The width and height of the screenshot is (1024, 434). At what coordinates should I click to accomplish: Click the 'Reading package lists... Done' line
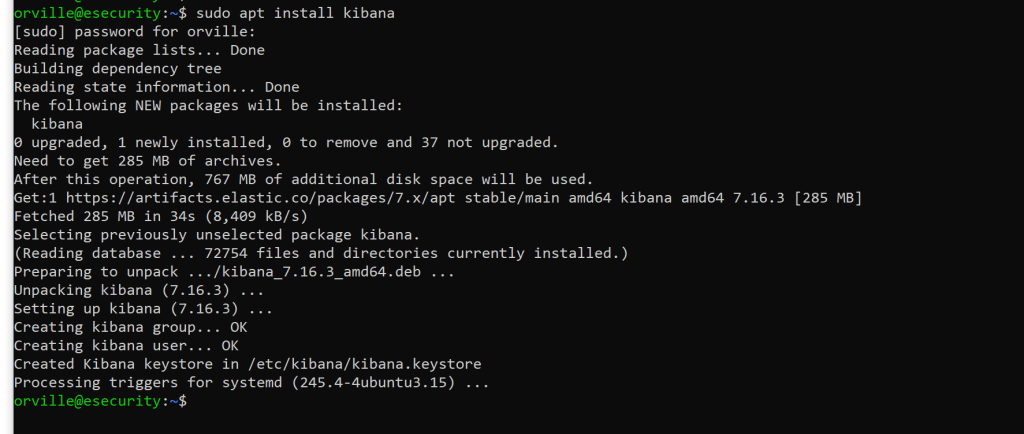(140, 50)
